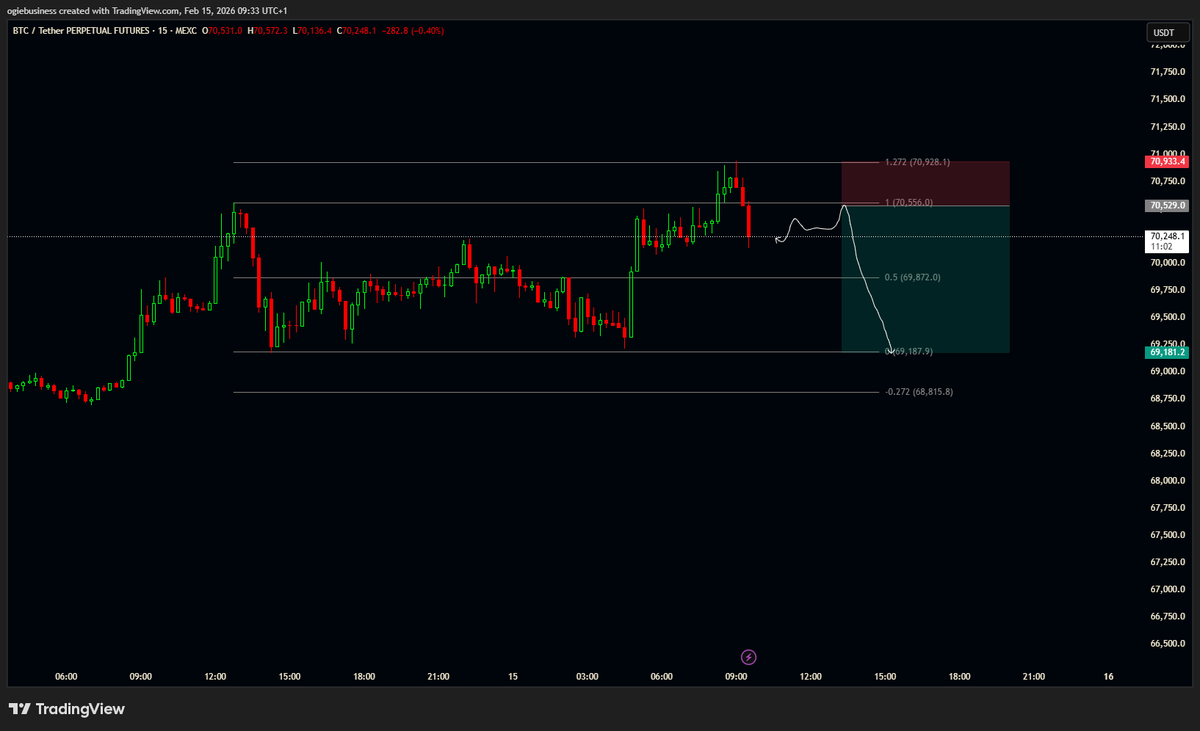Click the gray 70,529.0 entry price tag
Image resolution: width=1200 pixels, height=731 pixels.
pyautogui.click(x=1166, y=205)
